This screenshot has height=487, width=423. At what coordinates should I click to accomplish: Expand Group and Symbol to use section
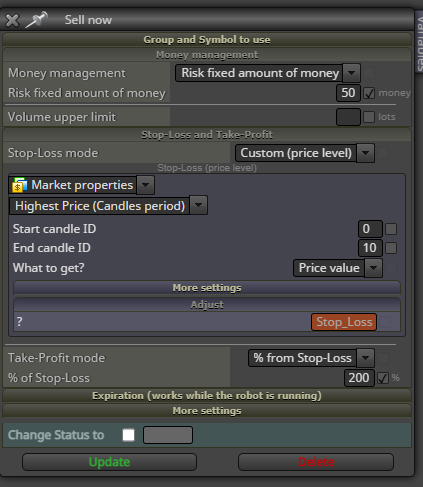[x=207, y=40]
